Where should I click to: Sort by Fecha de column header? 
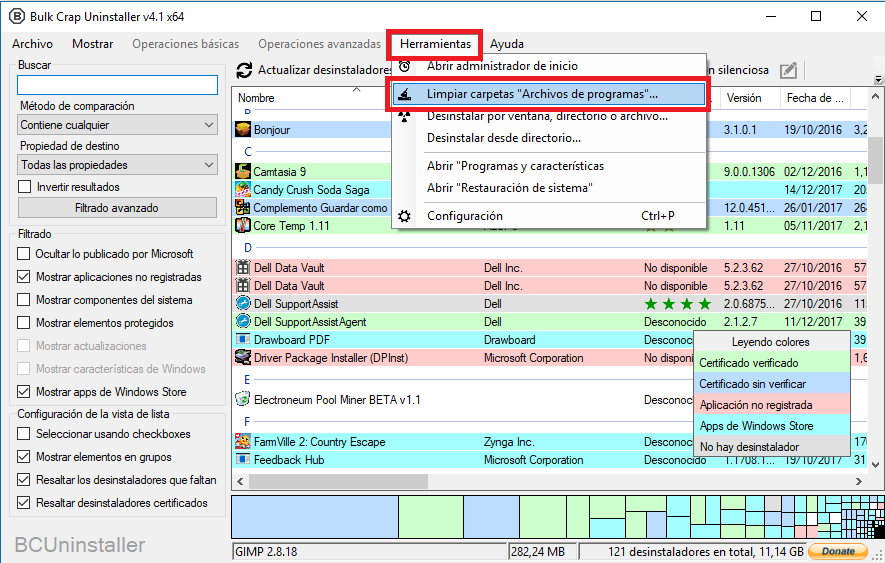point(814,98)
